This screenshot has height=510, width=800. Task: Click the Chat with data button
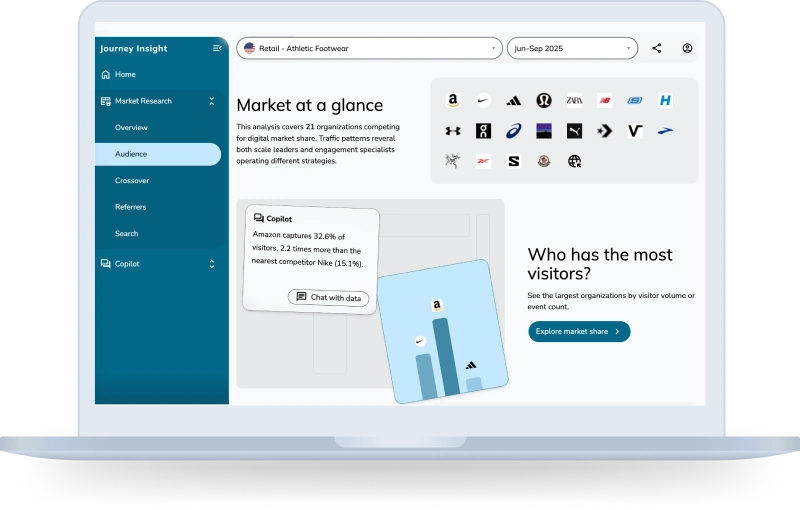(x=329, y=297)
